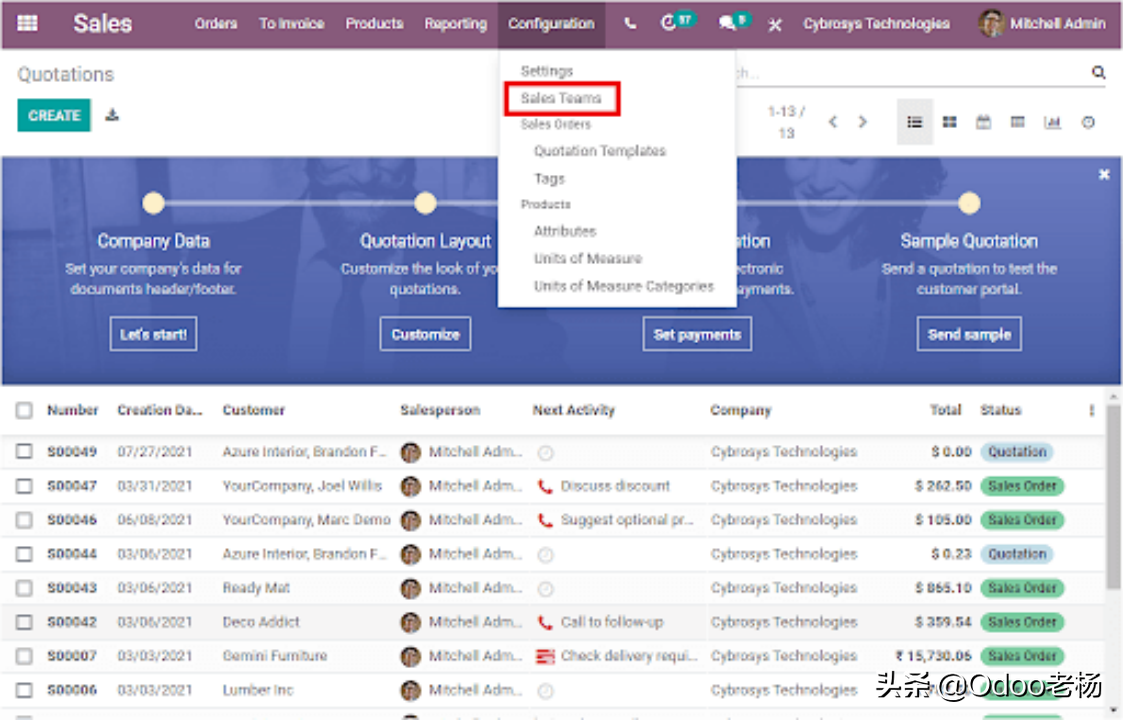
Task: Select Sales Teams menu item
Action: click(x=562, y=98)
